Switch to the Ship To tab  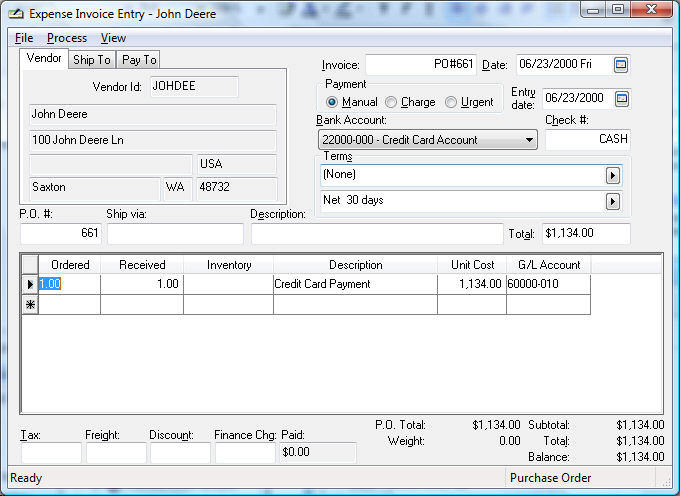pyautogui.click(x=92, y=60)
